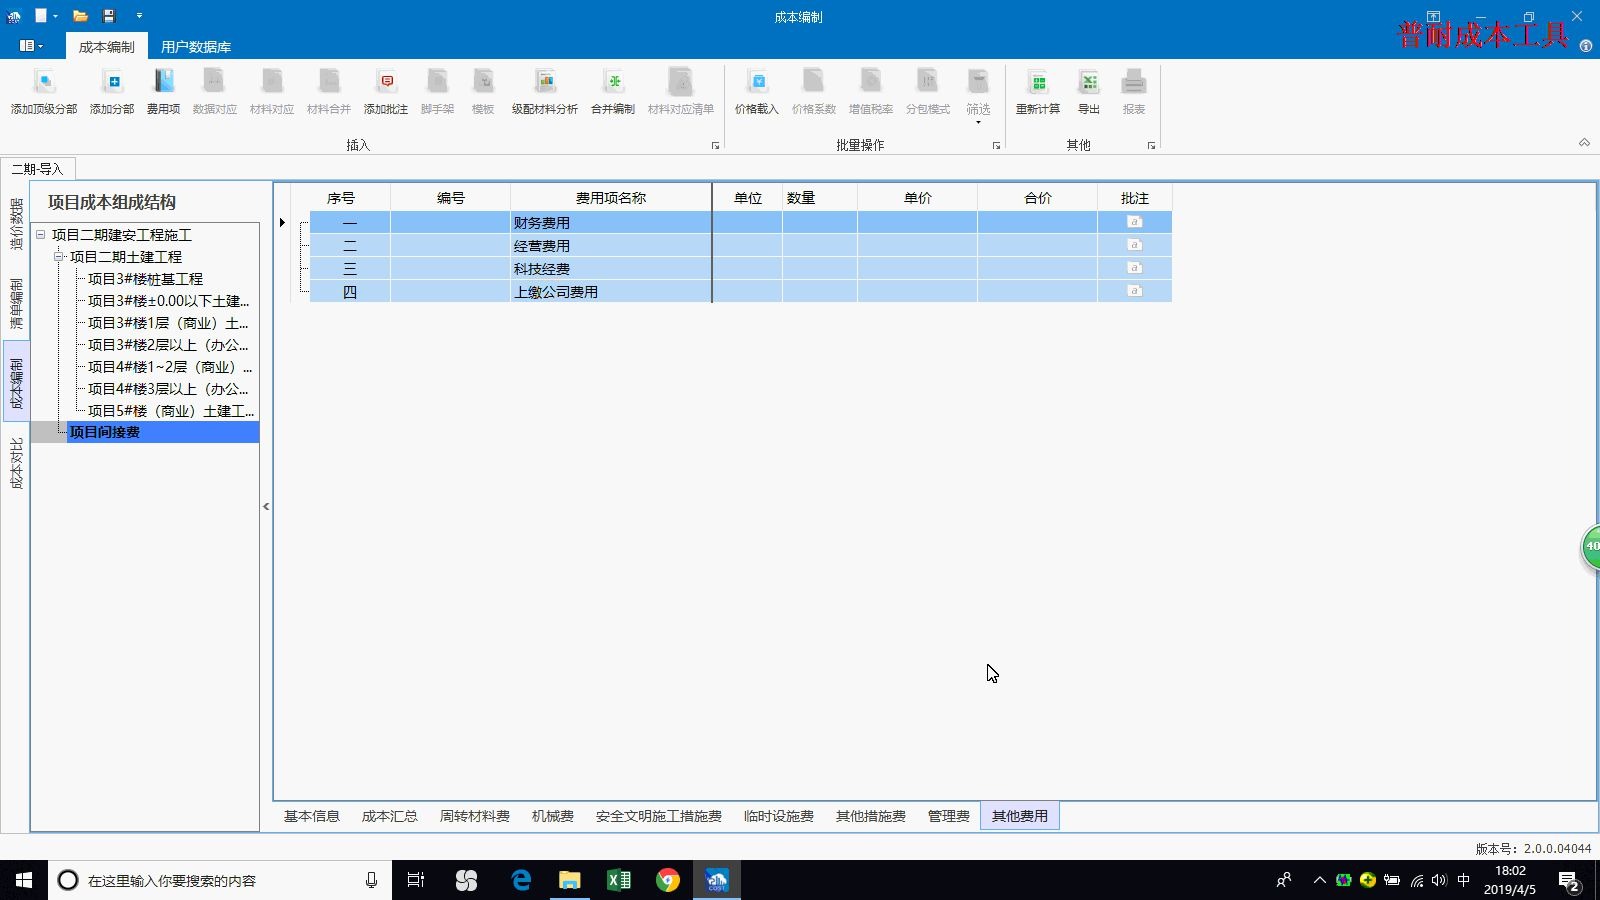Switch to the 用户数据库 ribbon tab
The image size is (1600, 900).
196,47
